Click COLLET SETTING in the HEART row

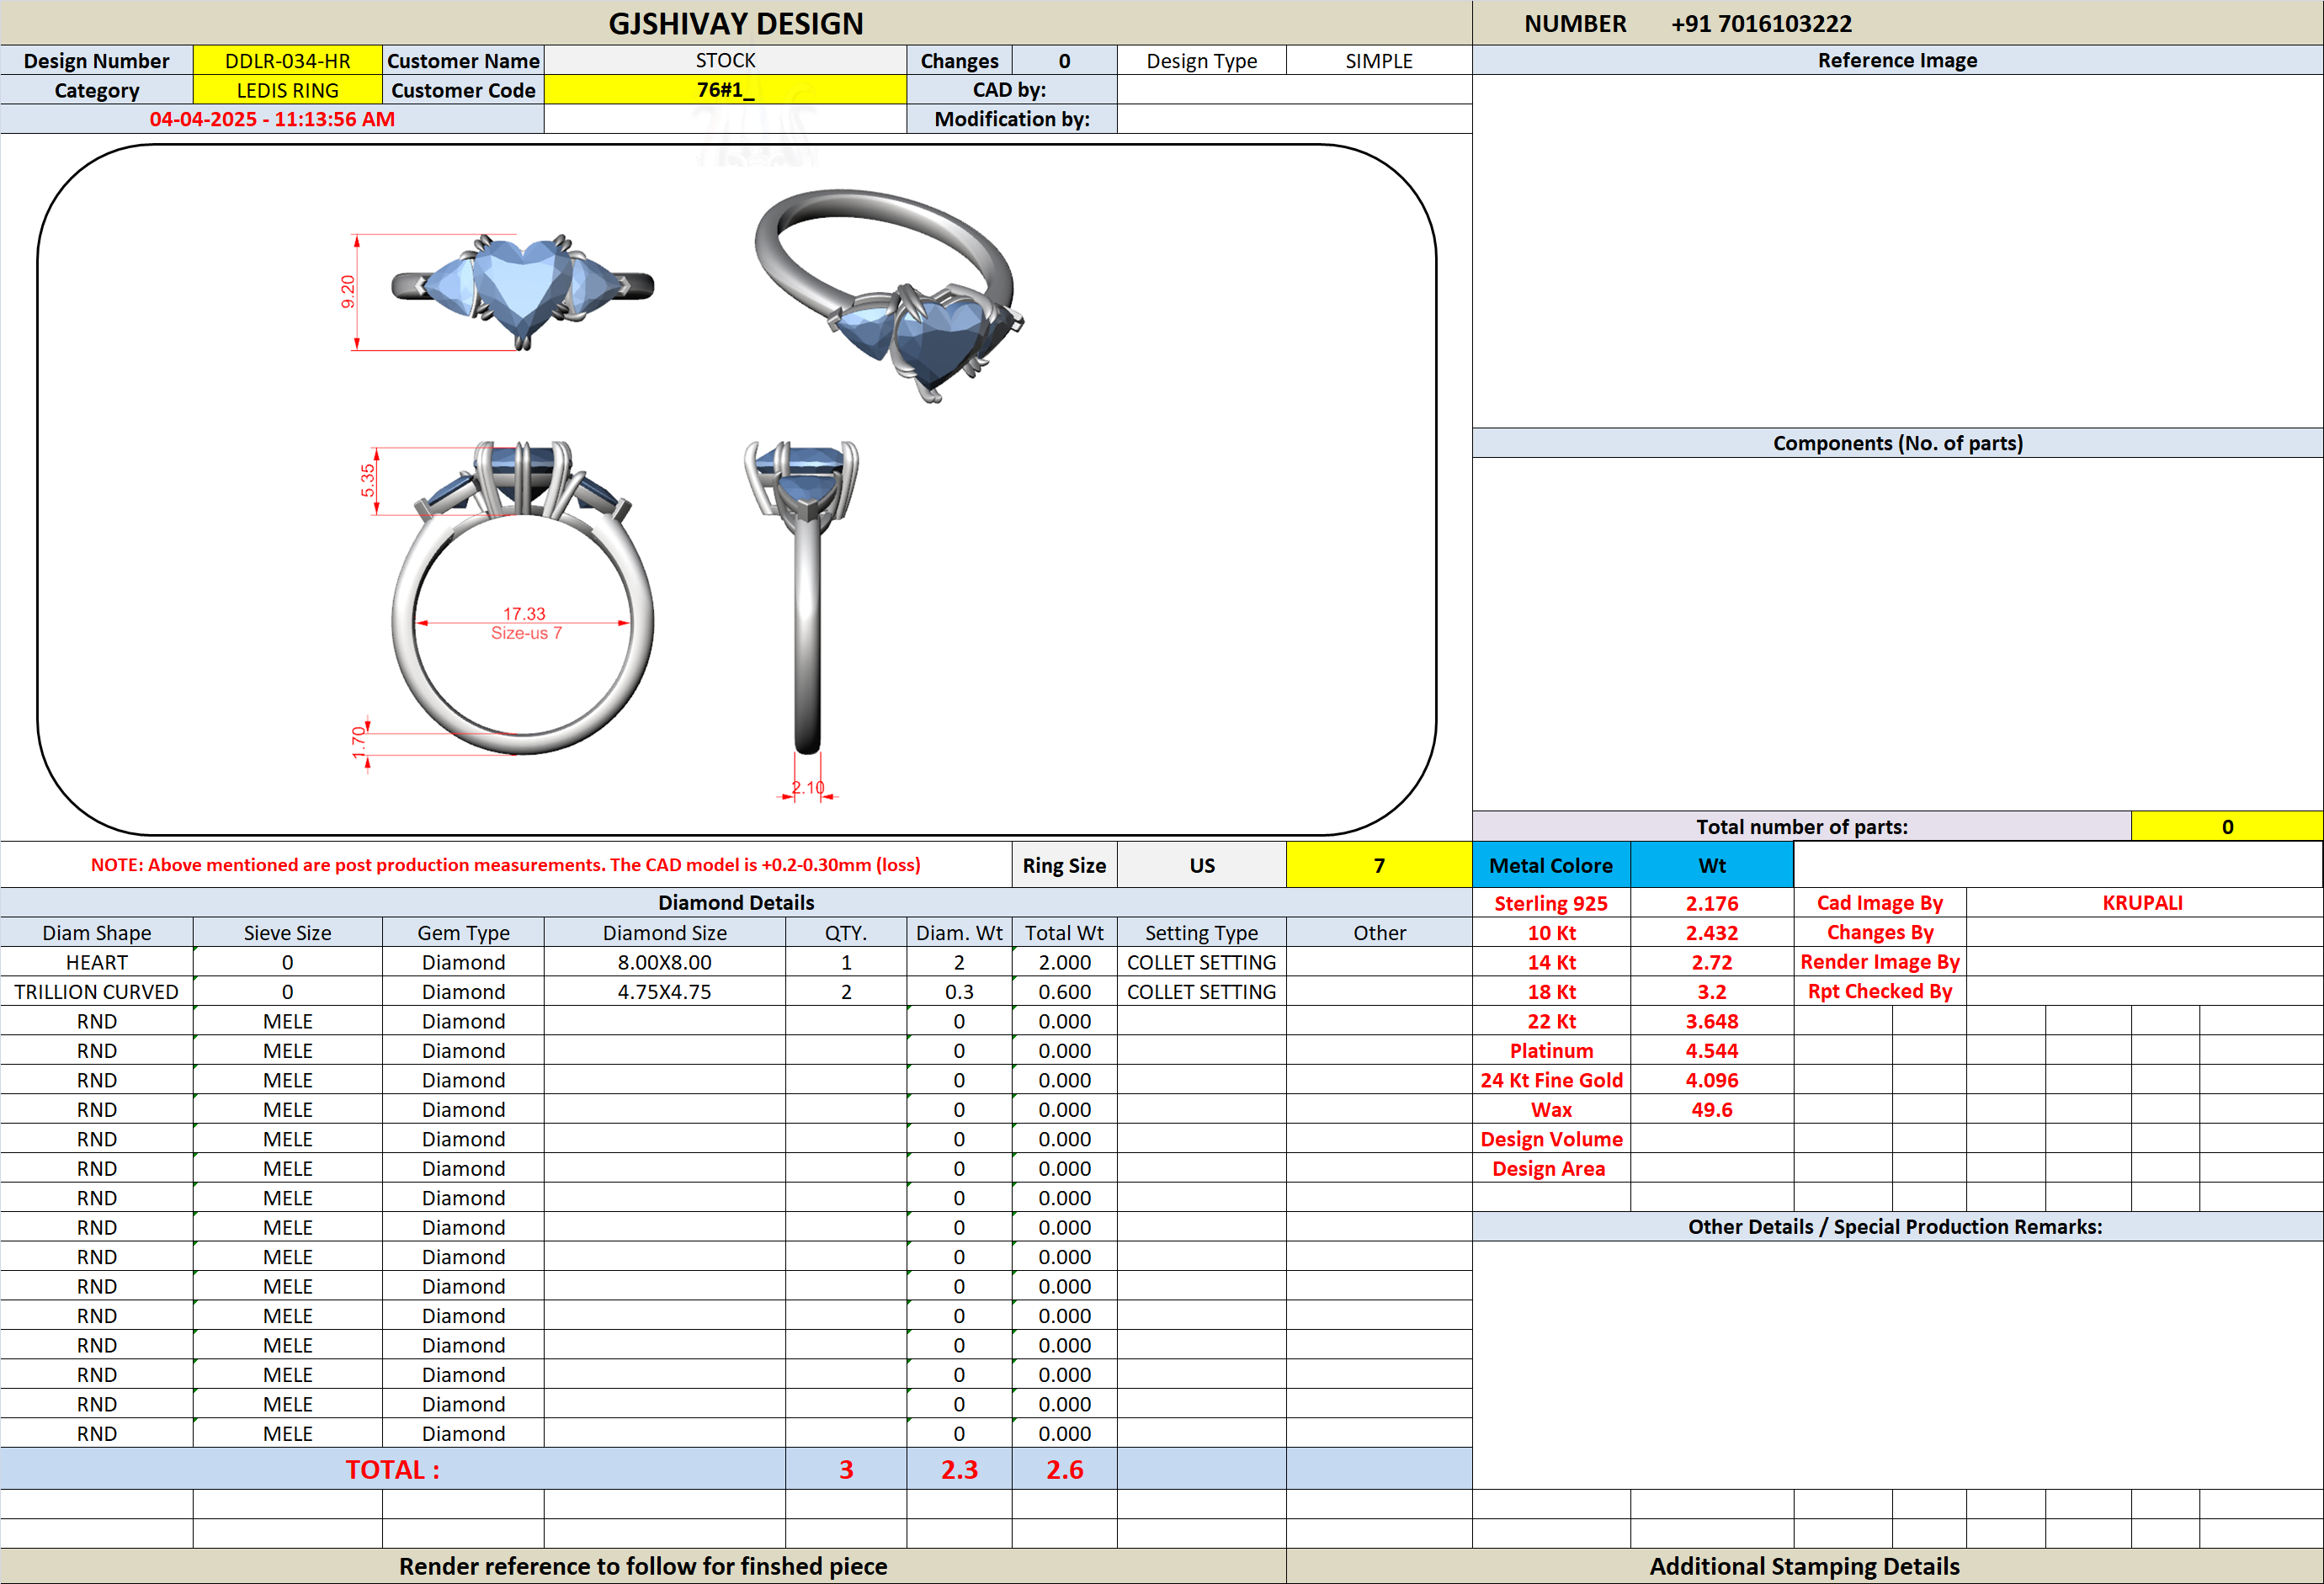click(1201, 962)
